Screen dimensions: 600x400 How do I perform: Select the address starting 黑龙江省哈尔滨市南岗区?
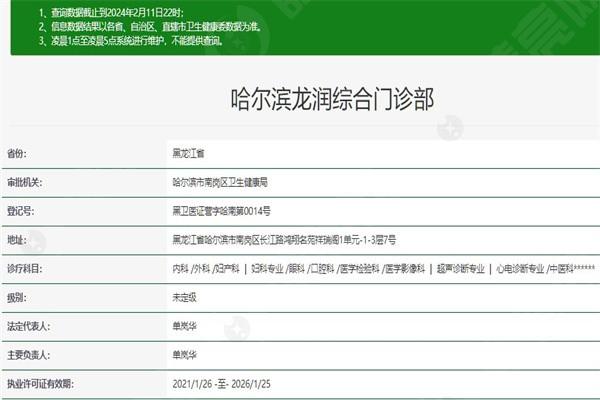pyautogui.click(x=284, y=240)
